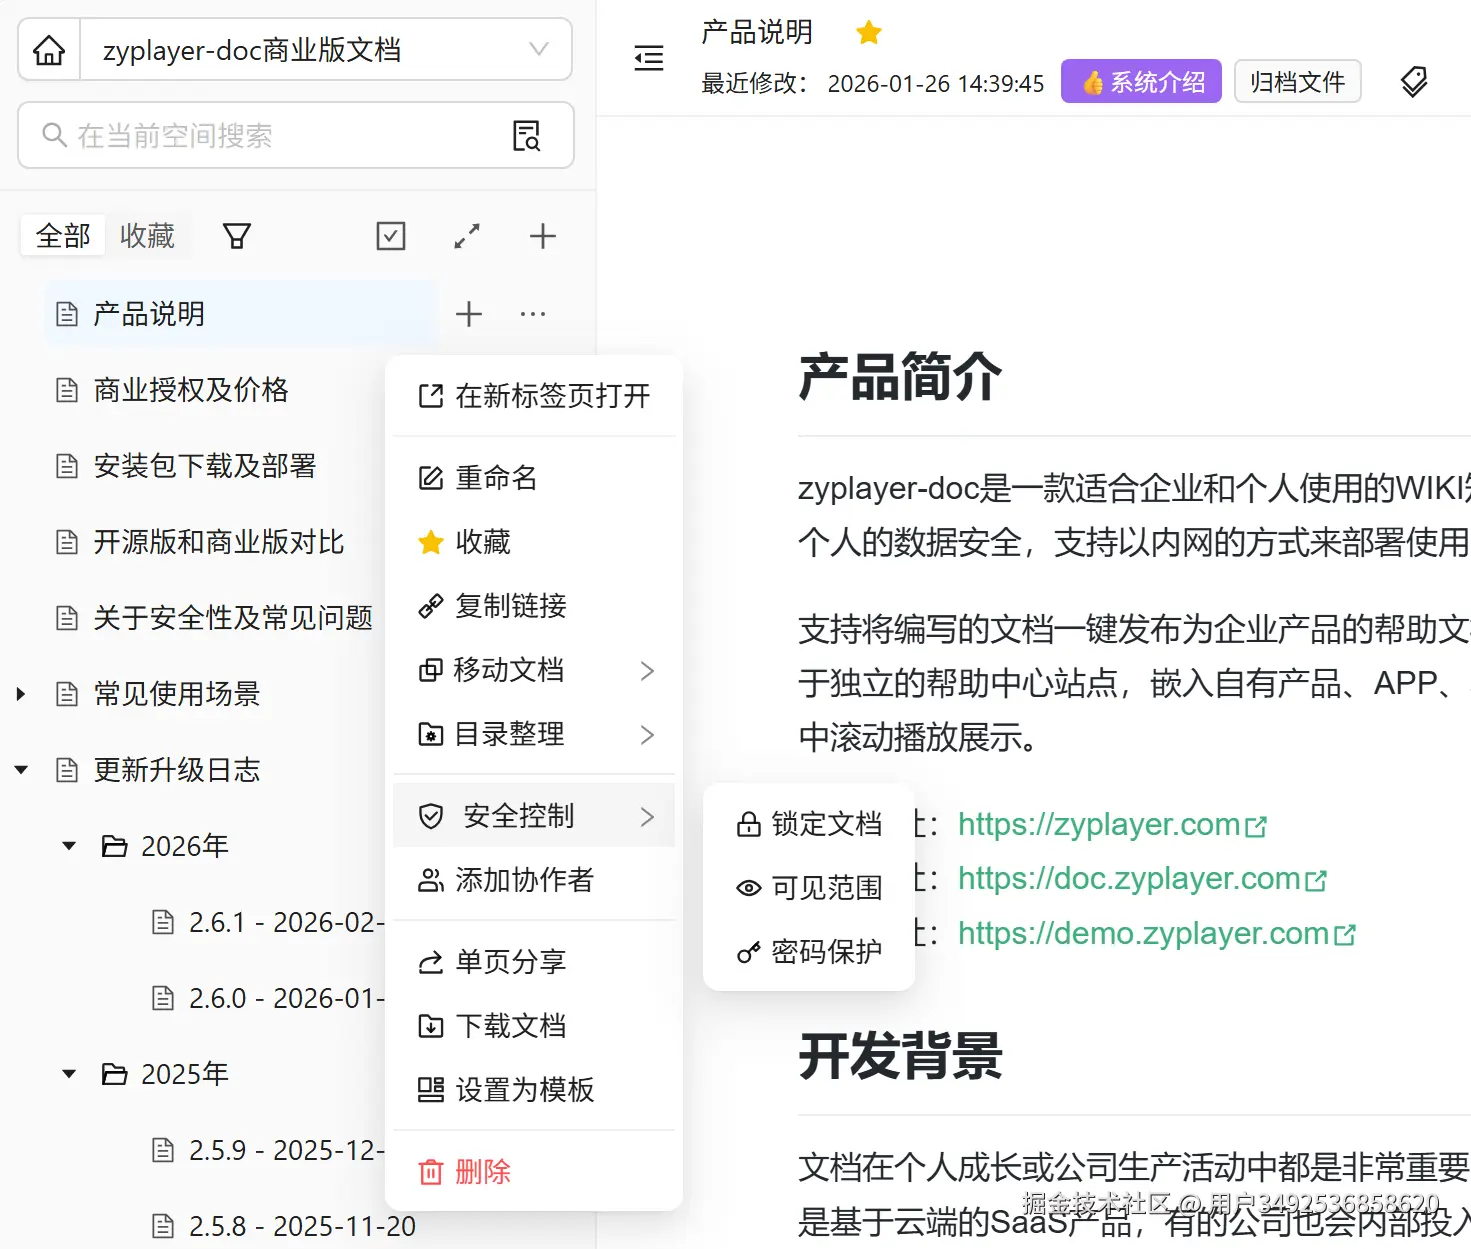This screenshot has height=1249, width=1471.
Task: Click the 系统介绍 tag
Action: [x=1141, y=82]
